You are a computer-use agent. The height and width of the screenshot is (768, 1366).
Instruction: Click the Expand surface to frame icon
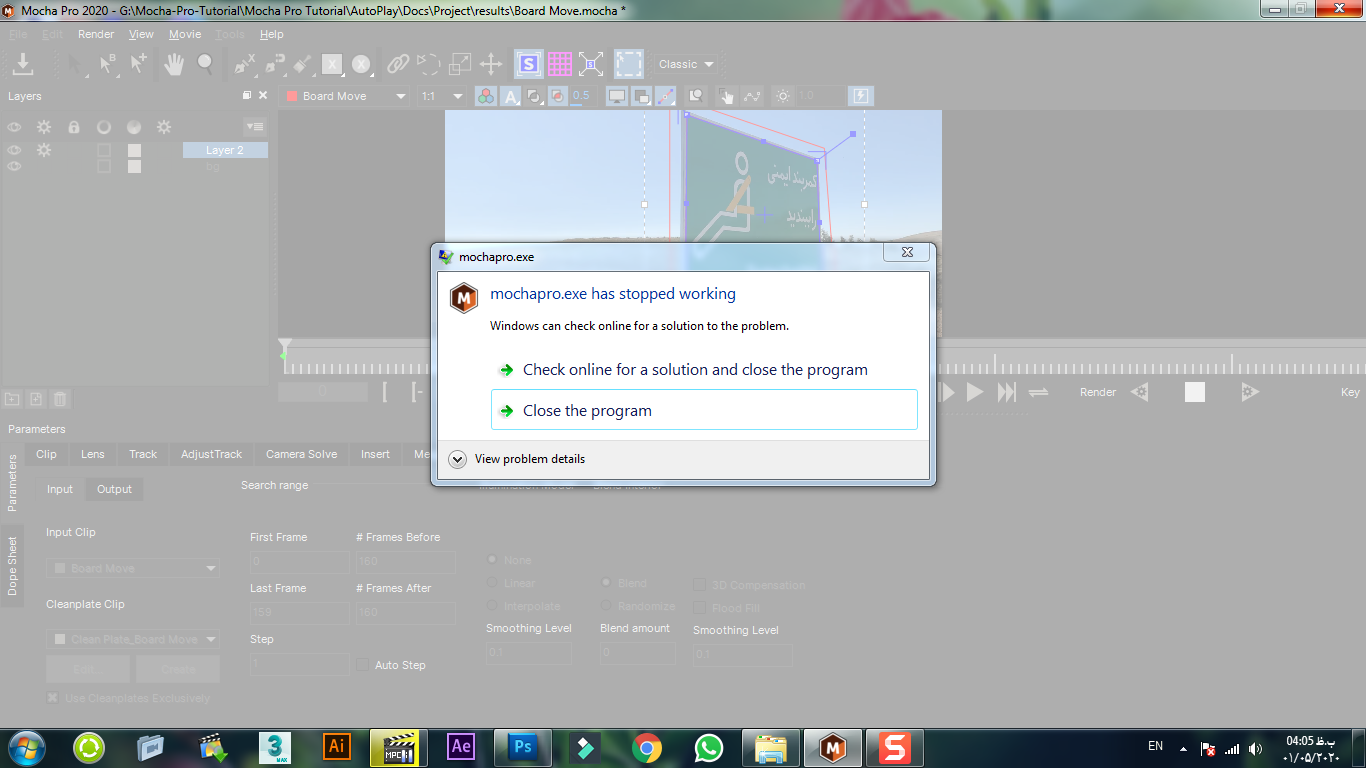pos(591,64)
